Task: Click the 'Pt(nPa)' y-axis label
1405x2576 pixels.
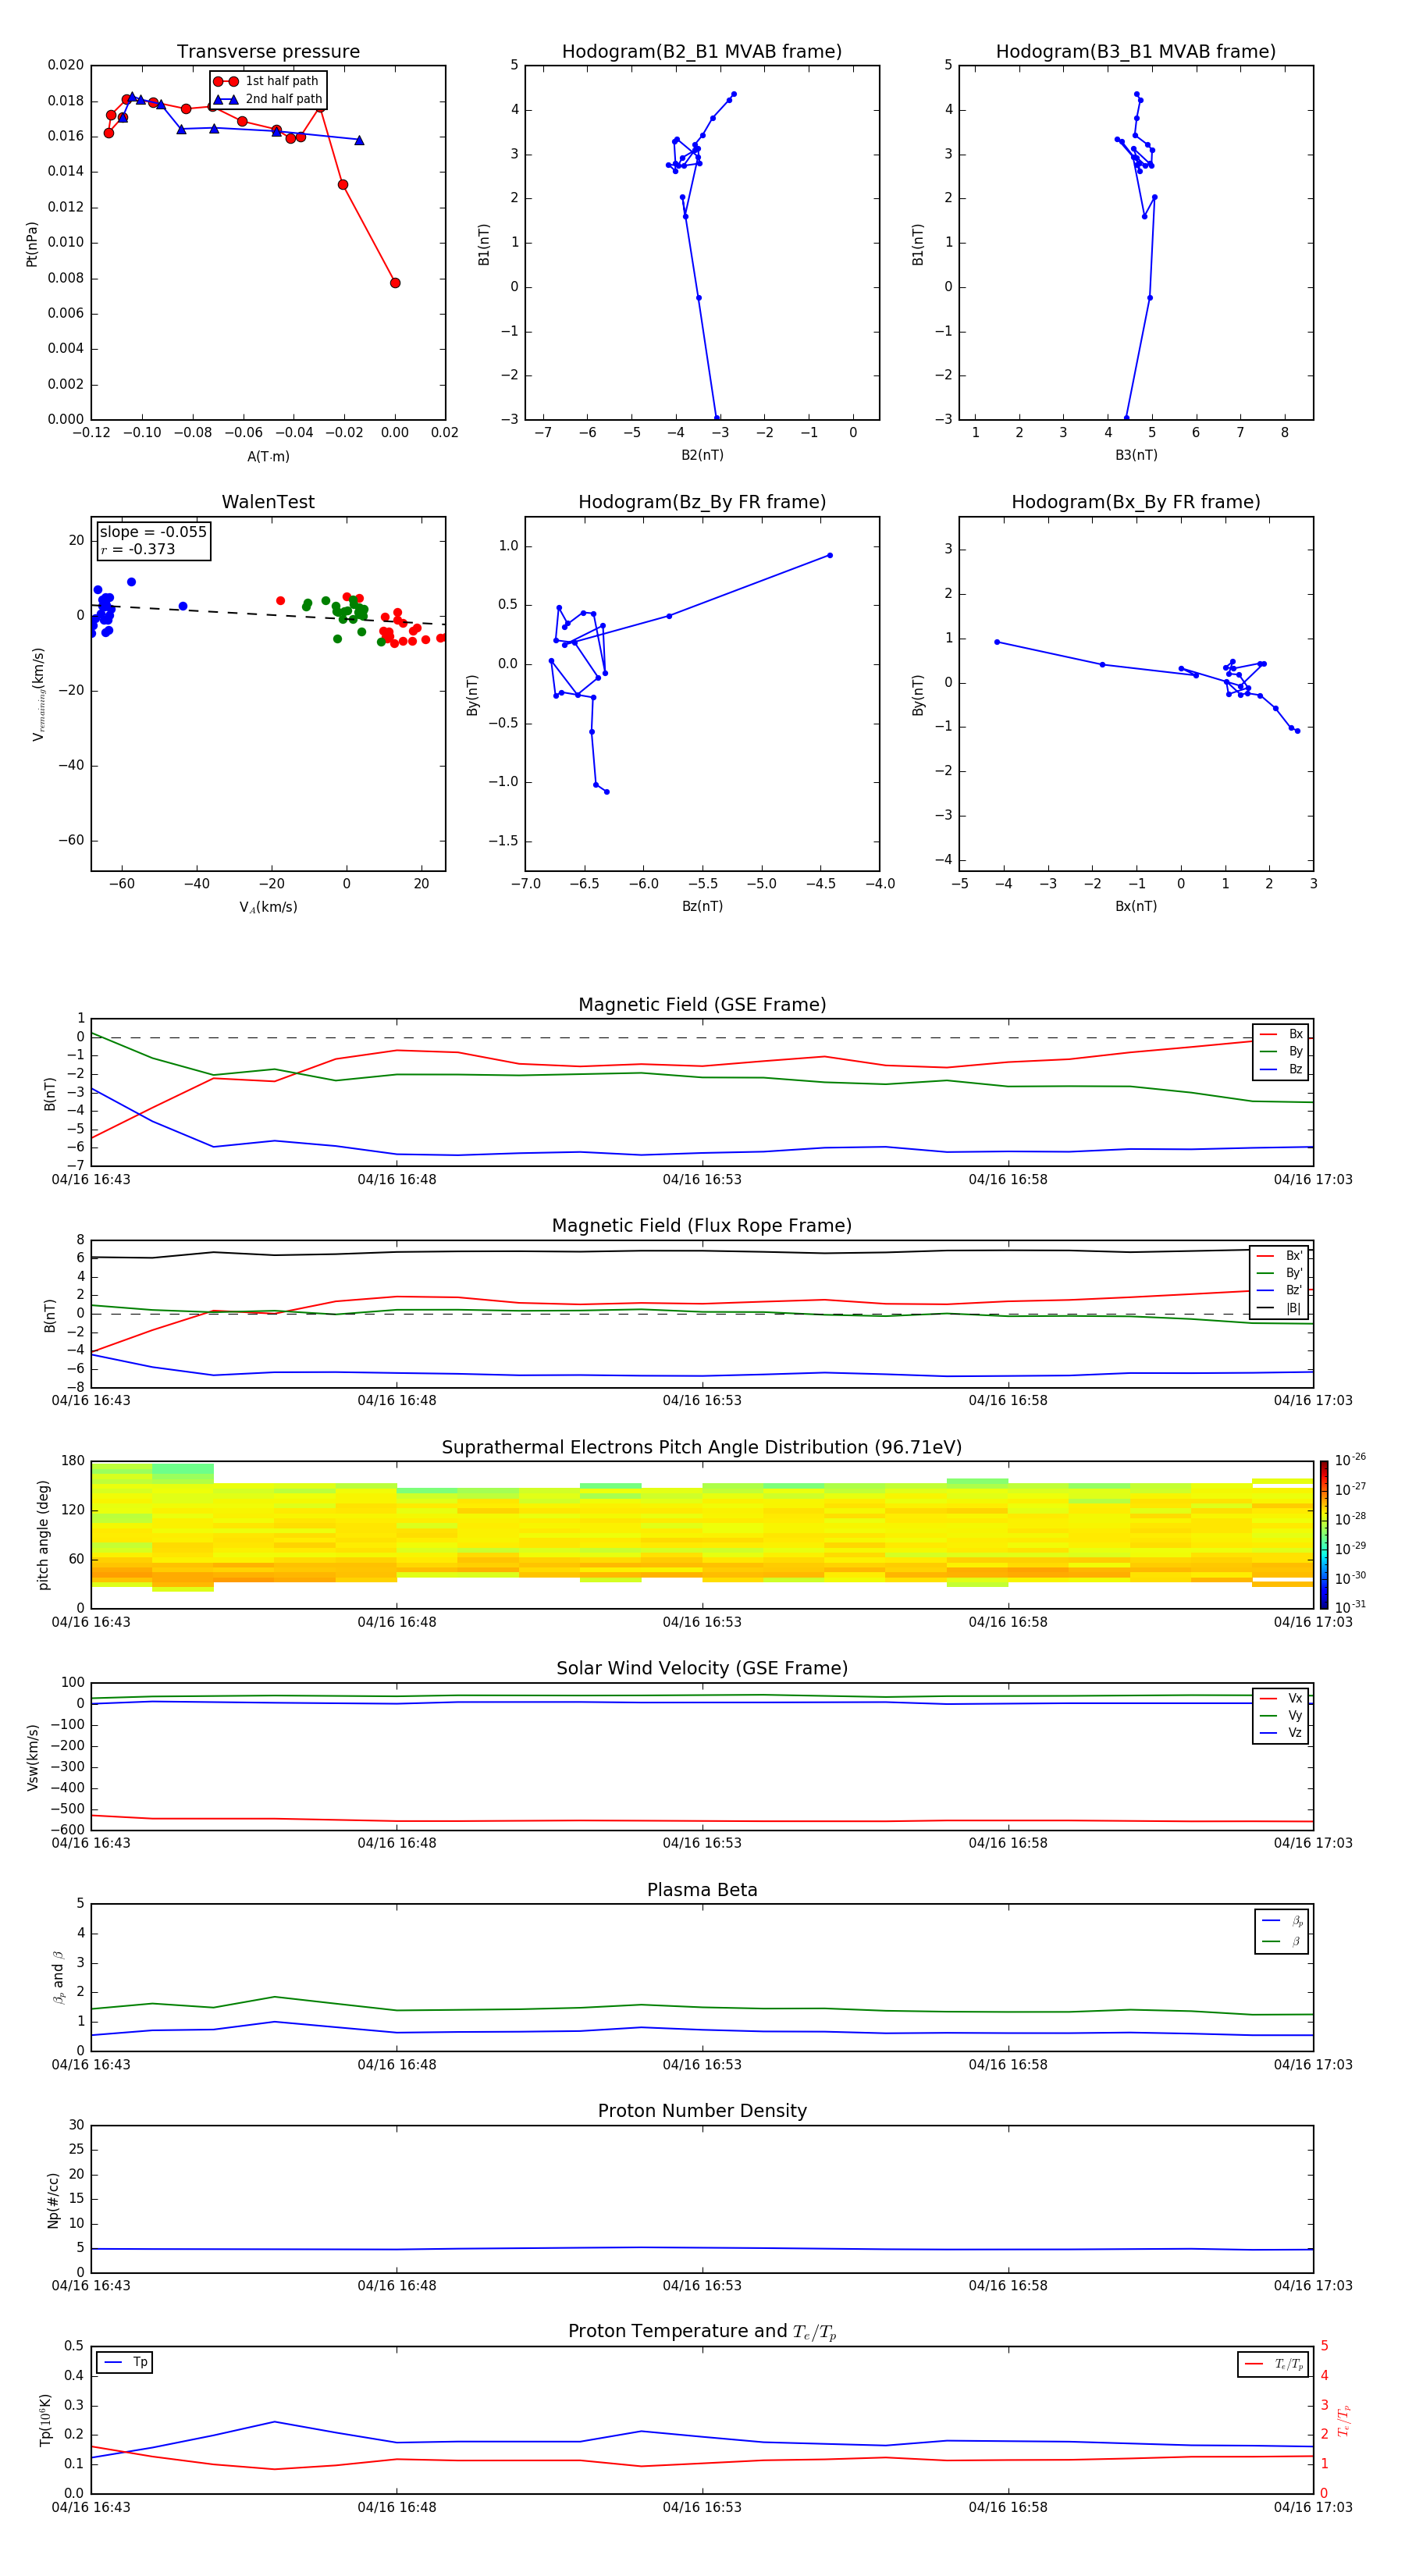Action: click(x=32, y=243)
